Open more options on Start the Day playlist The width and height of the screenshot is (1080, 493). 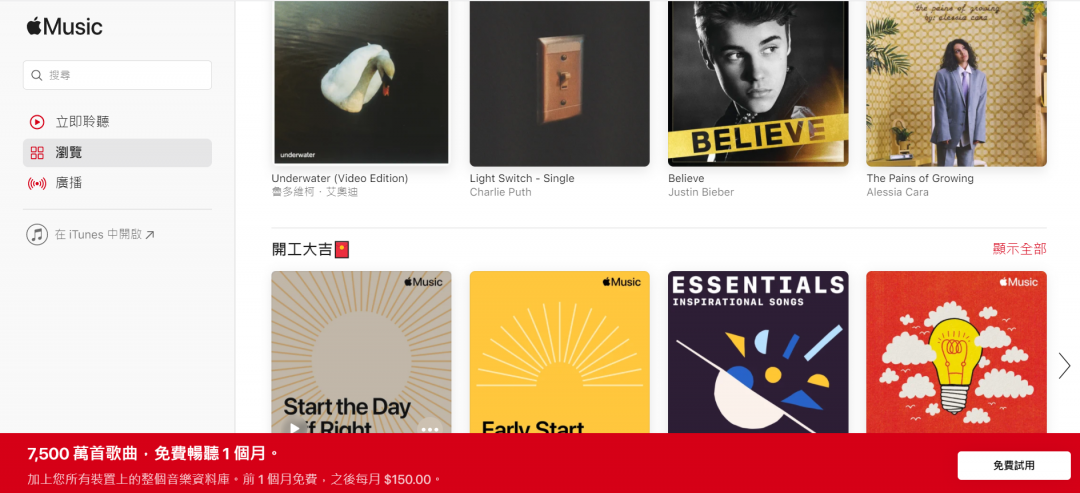point(430,428)
